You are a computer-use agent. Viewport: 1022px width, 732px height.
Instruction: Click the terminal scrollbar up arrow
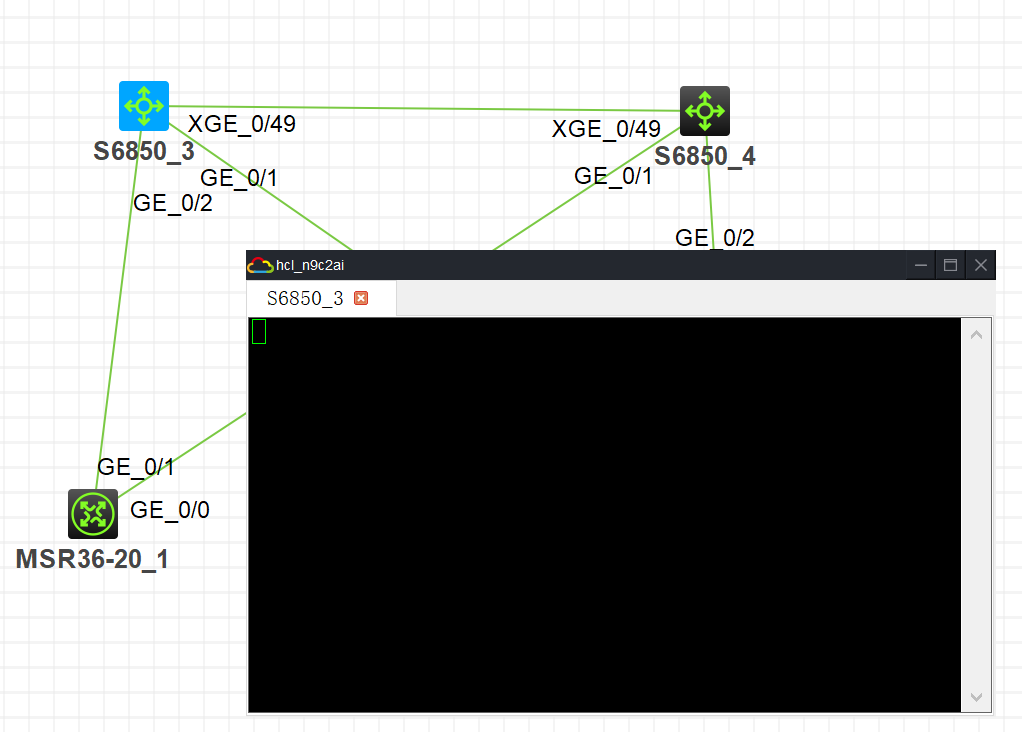coord(976,335)
